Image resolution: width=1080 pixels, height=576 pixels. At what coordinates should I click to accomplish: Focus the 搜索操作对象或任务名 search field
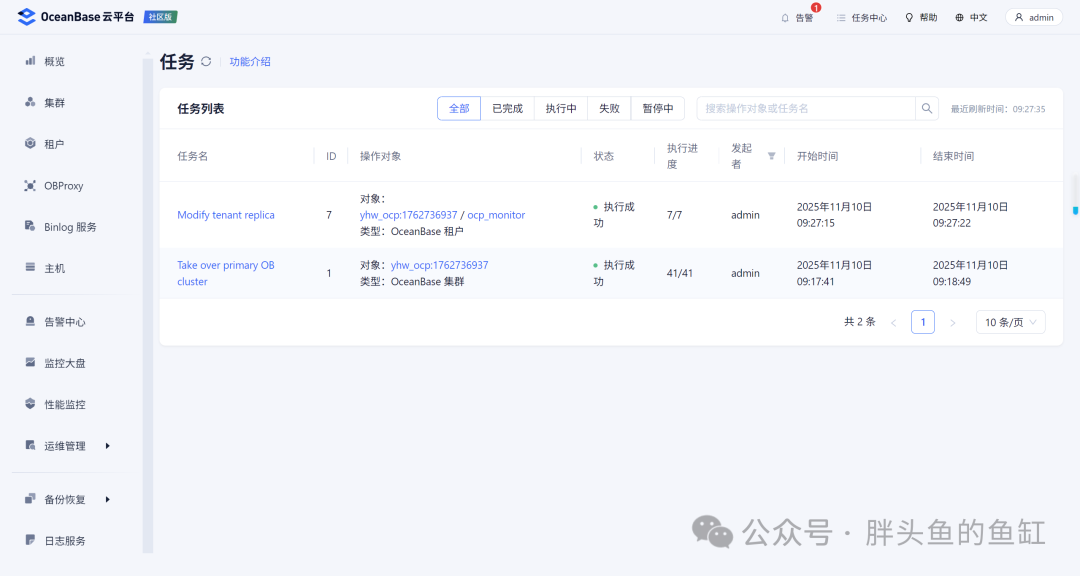click(x=806, y=108)
